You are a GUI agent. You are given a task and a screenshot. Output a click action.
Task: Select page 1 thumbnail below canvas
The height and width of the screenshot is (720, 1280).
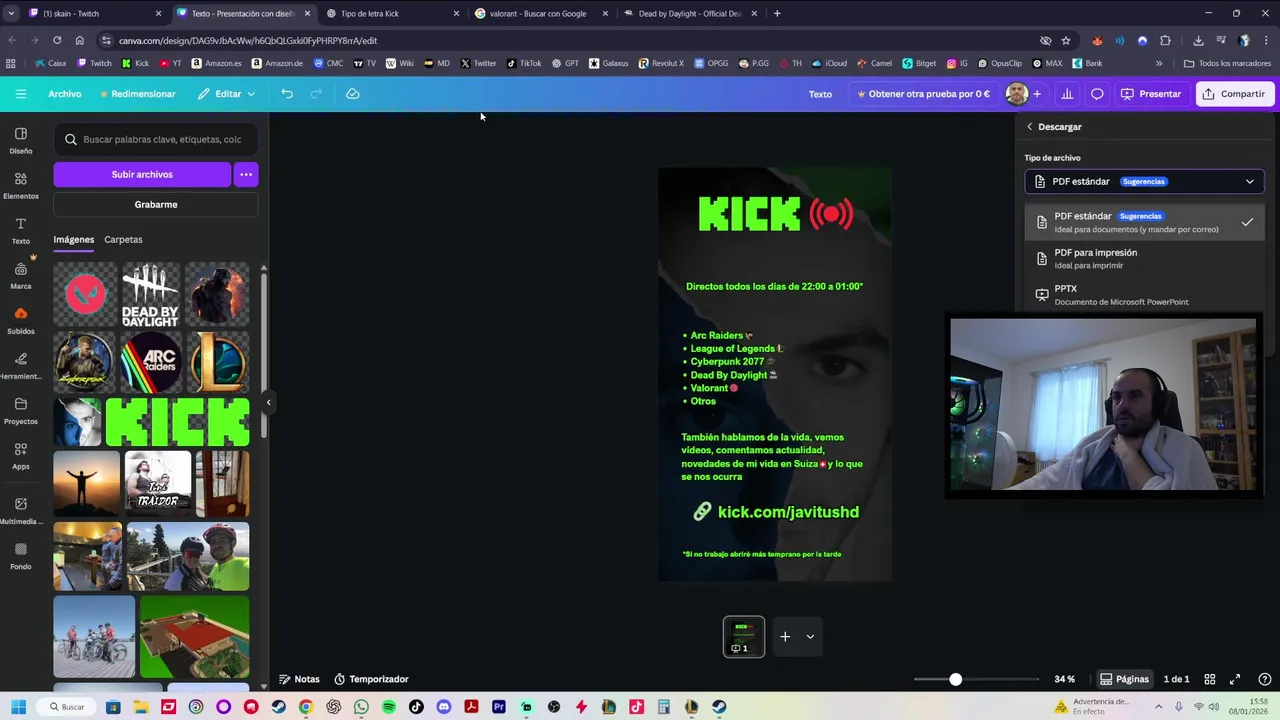click(744, 636)
